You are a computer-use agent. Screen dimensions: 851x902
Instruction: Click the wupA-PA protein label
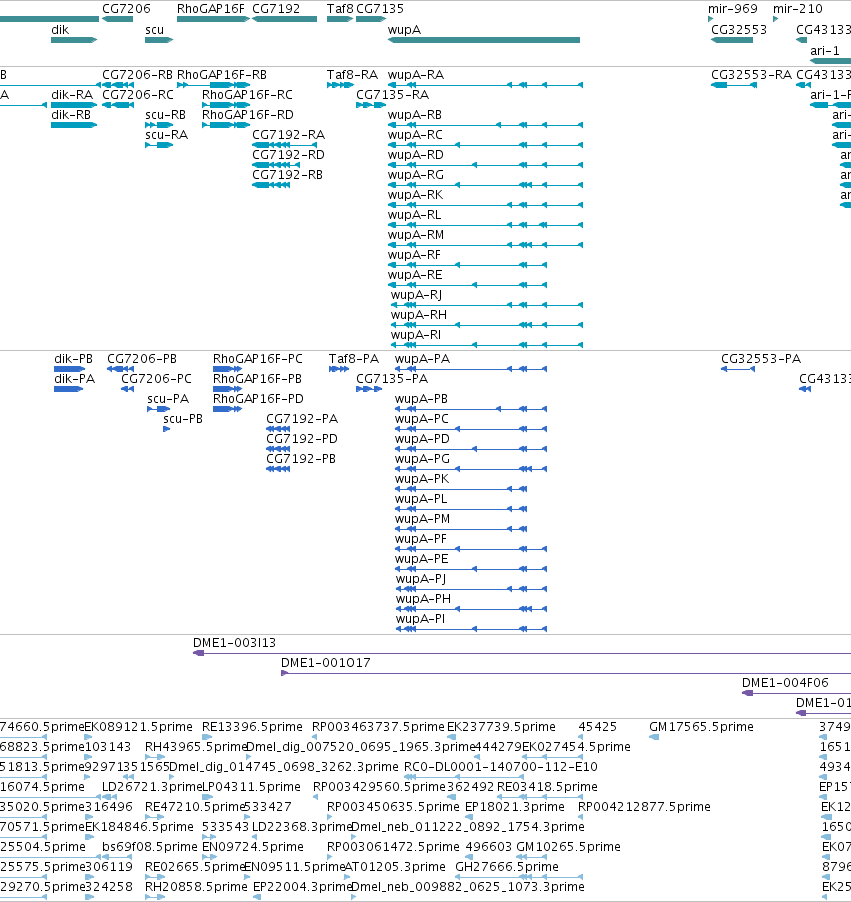pyautogui.click(x=422, y=358)
